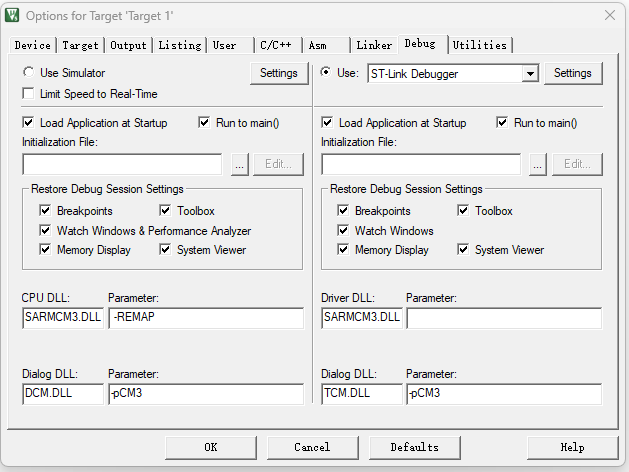Screen dimensions: 629x472
Task: Open the Listing tab
Action: (179, 45)
